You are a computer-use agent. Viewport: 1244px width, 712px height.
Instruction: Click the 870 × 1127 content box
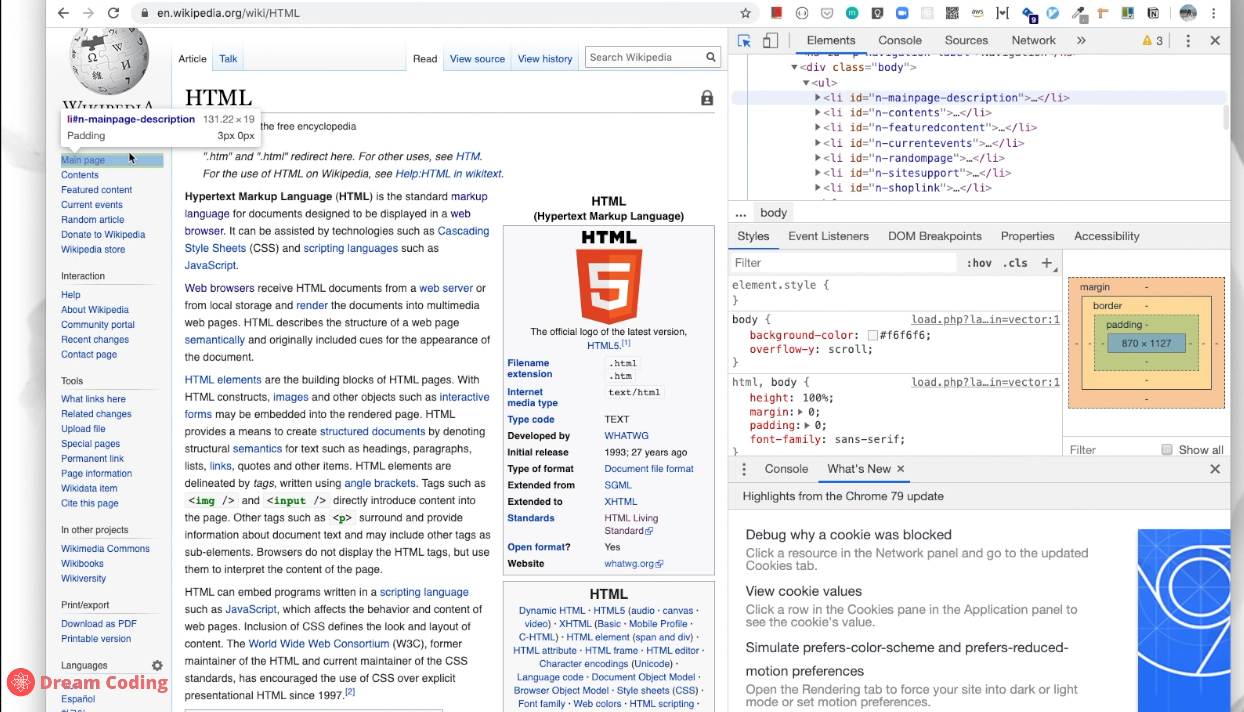[x=1146, y=343]
